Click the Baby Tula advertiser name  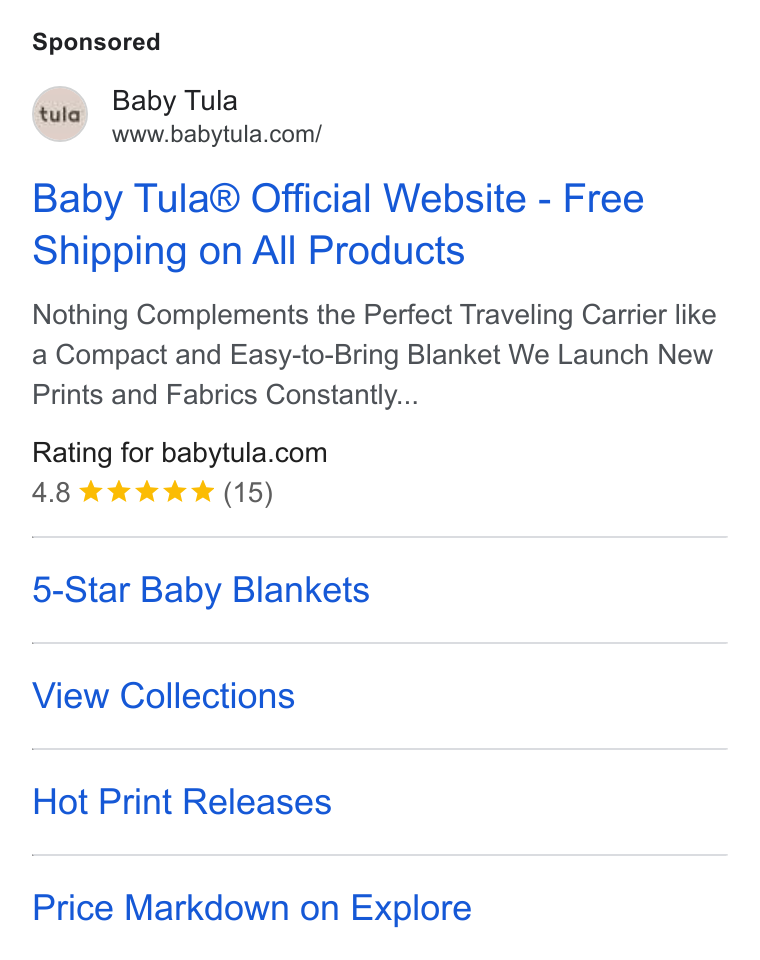(x=175, y=101)
